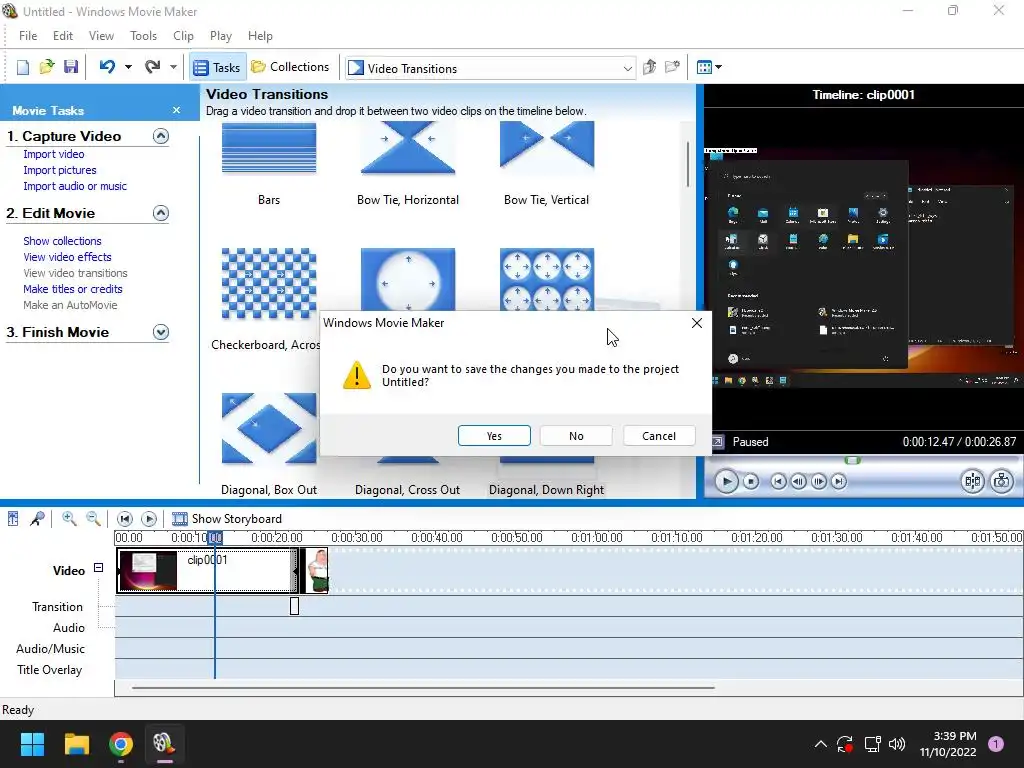Viewport: 1024px width, 768px height.
Task: Click the Back button in preview controls
Action: tap(778, 481)
